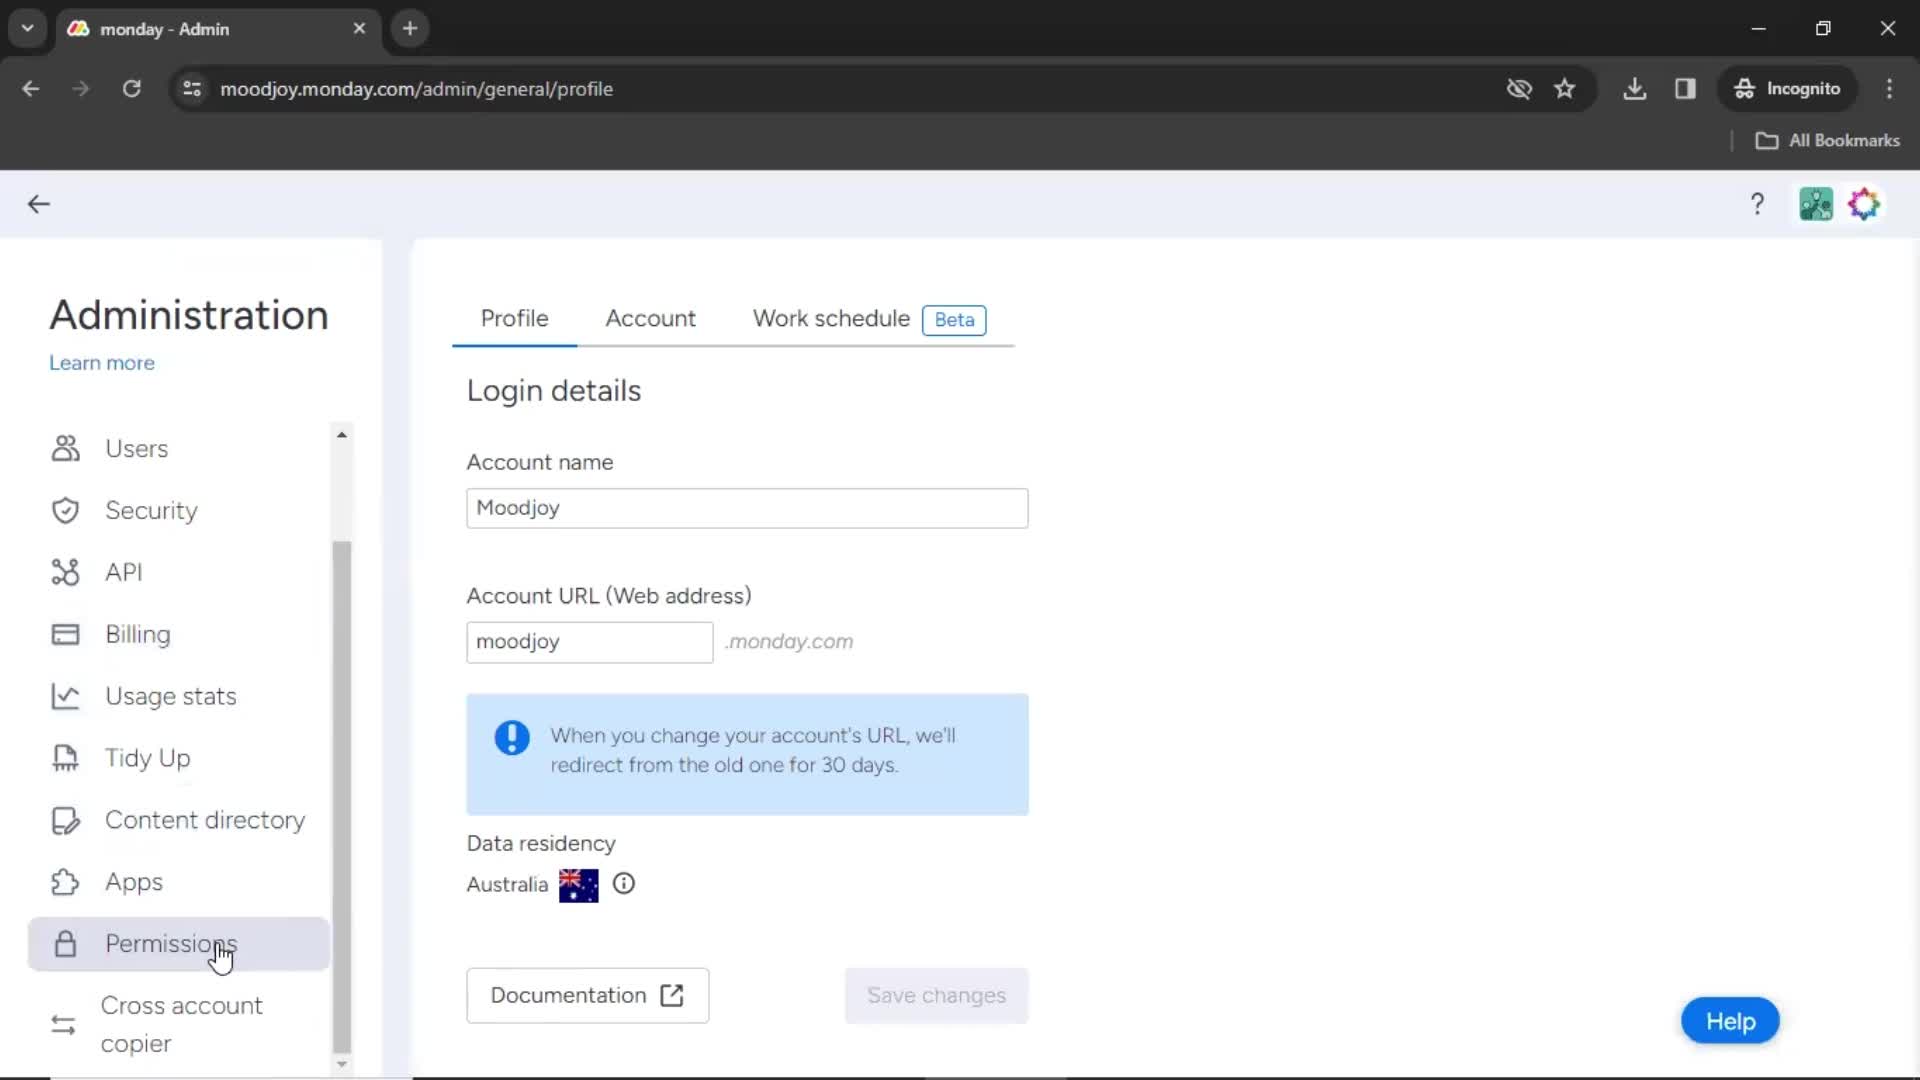Click the browser back arrow

31,89
